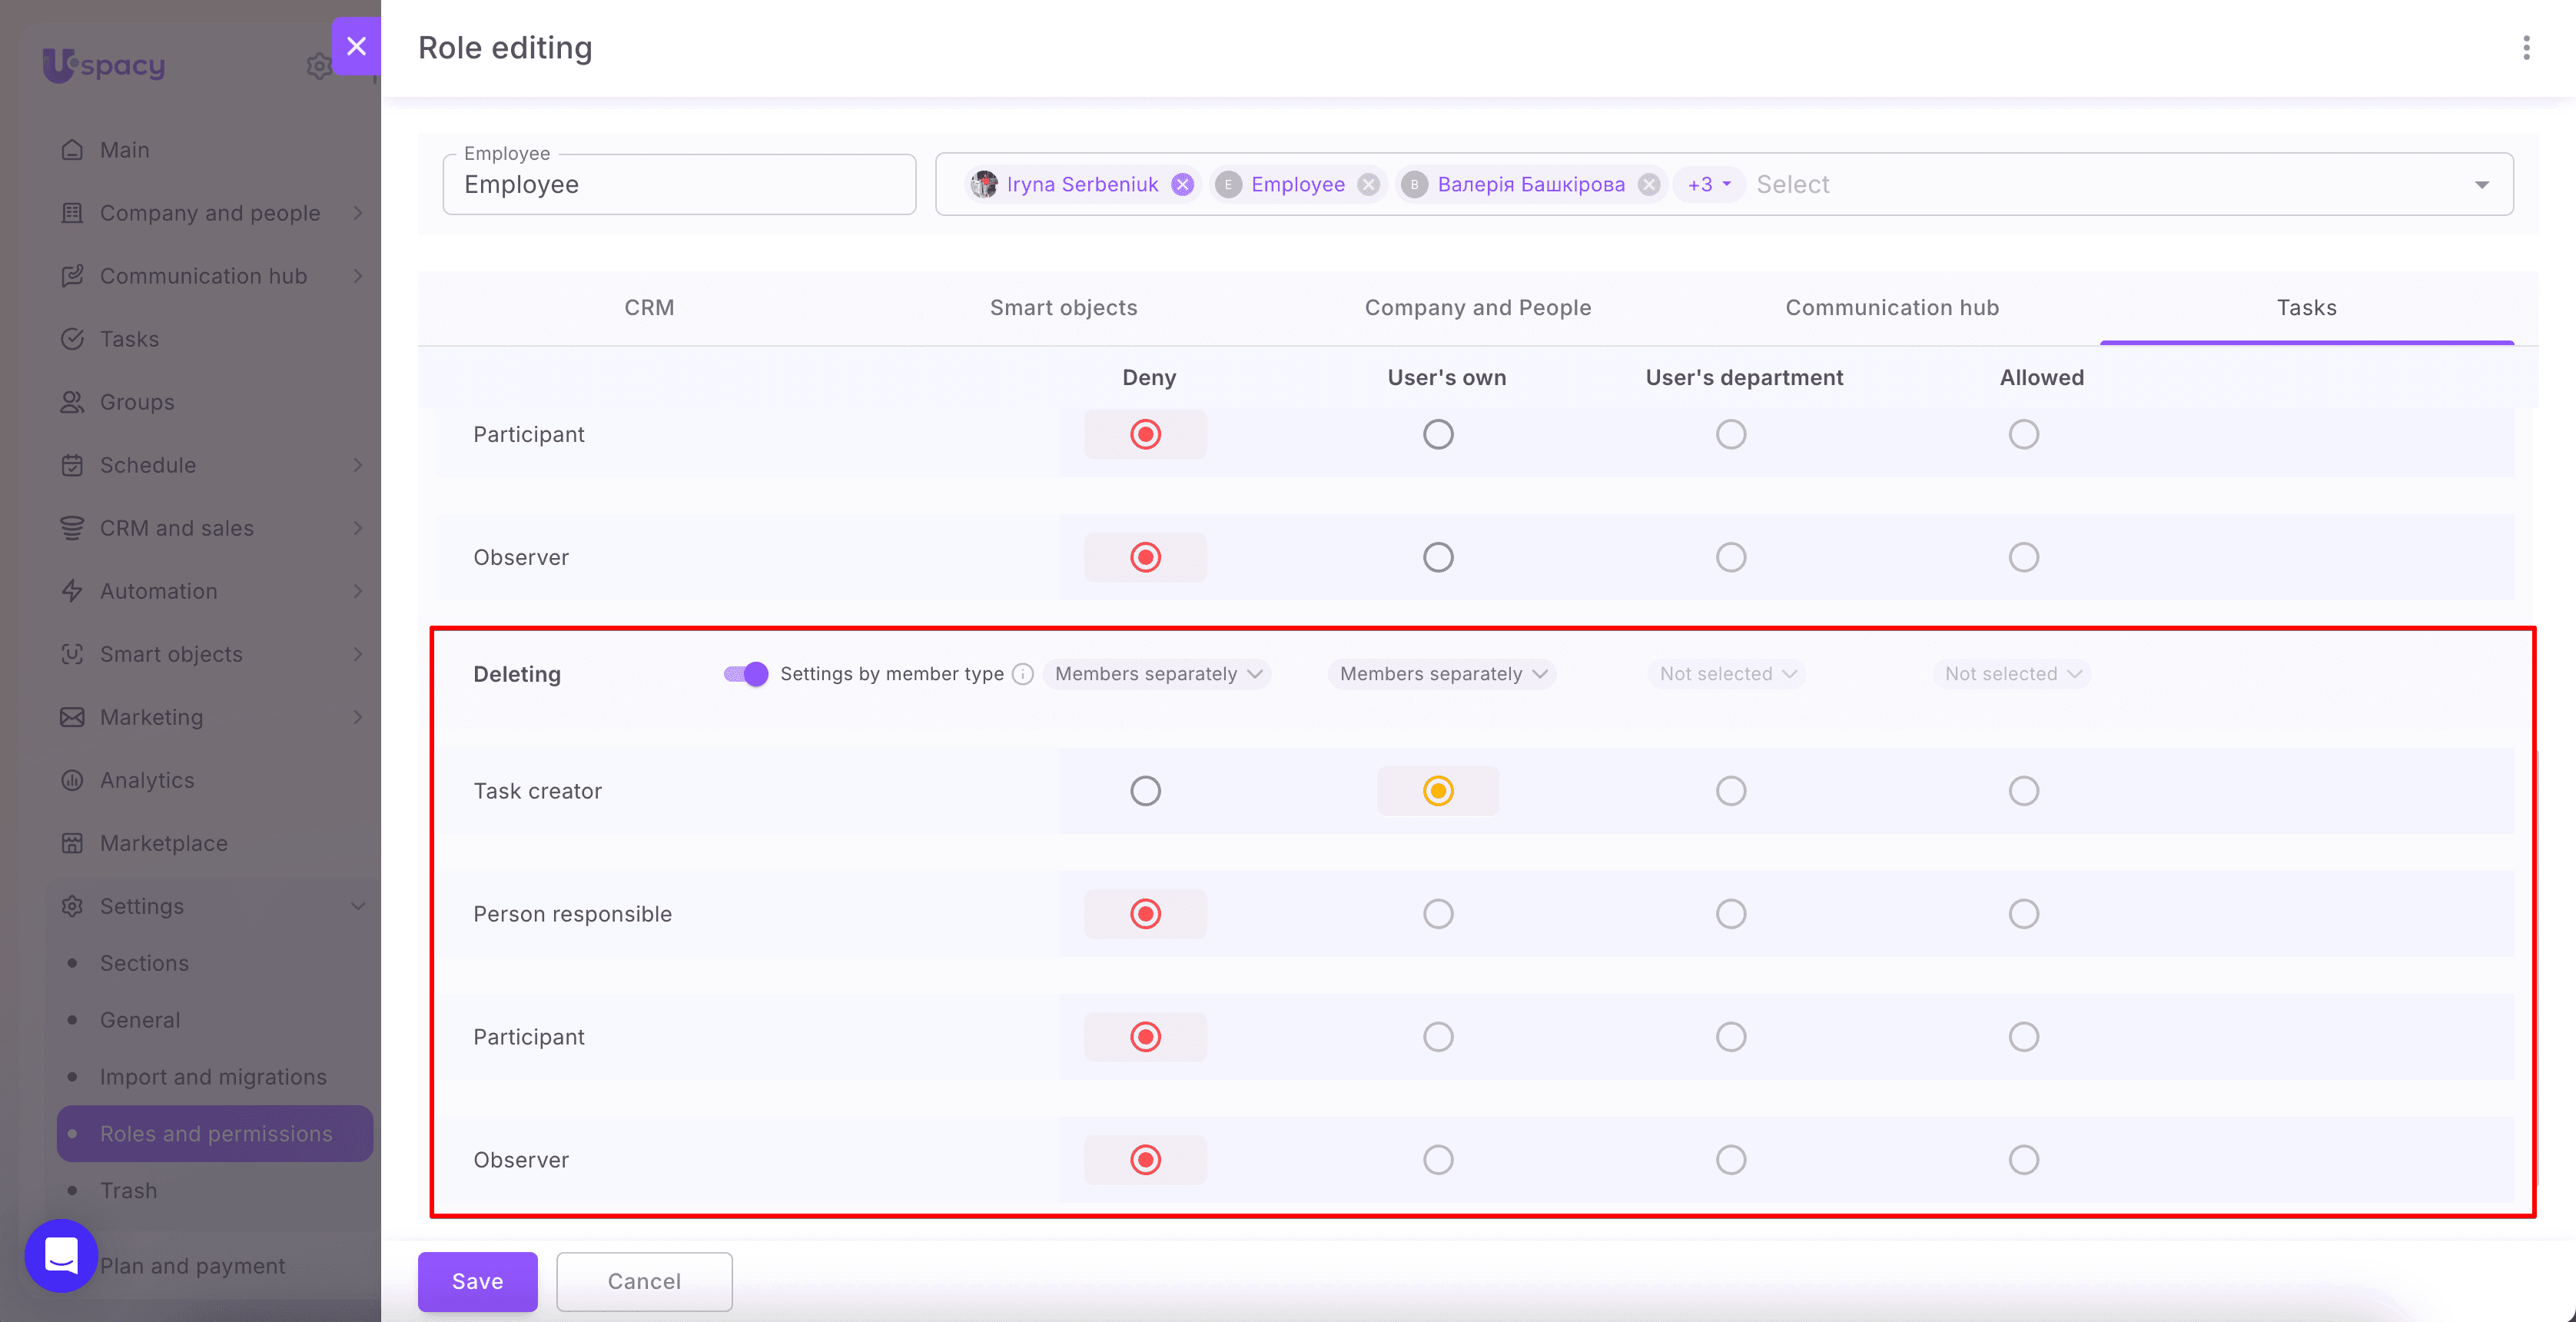Remove Iryna Serbeniuk from the role

[1183, 184]
